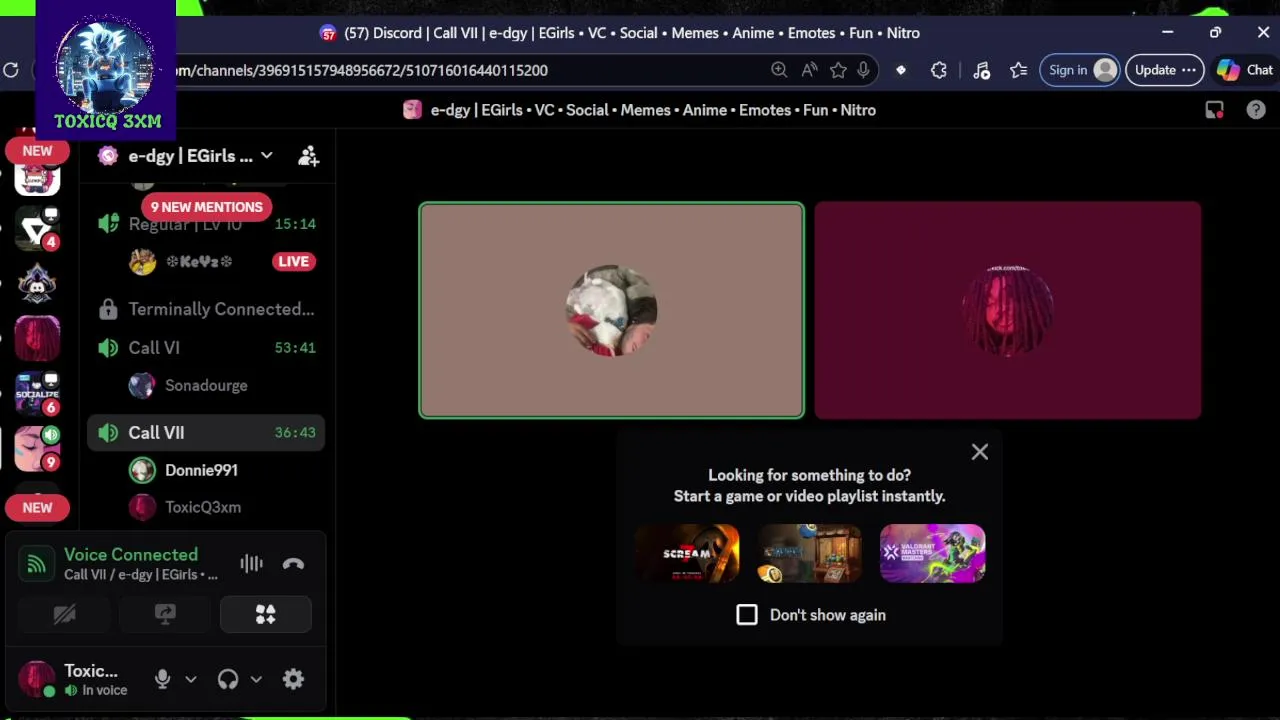Join the Call VI voice channel
1280x720 pixels.
[x=207, y=348]
